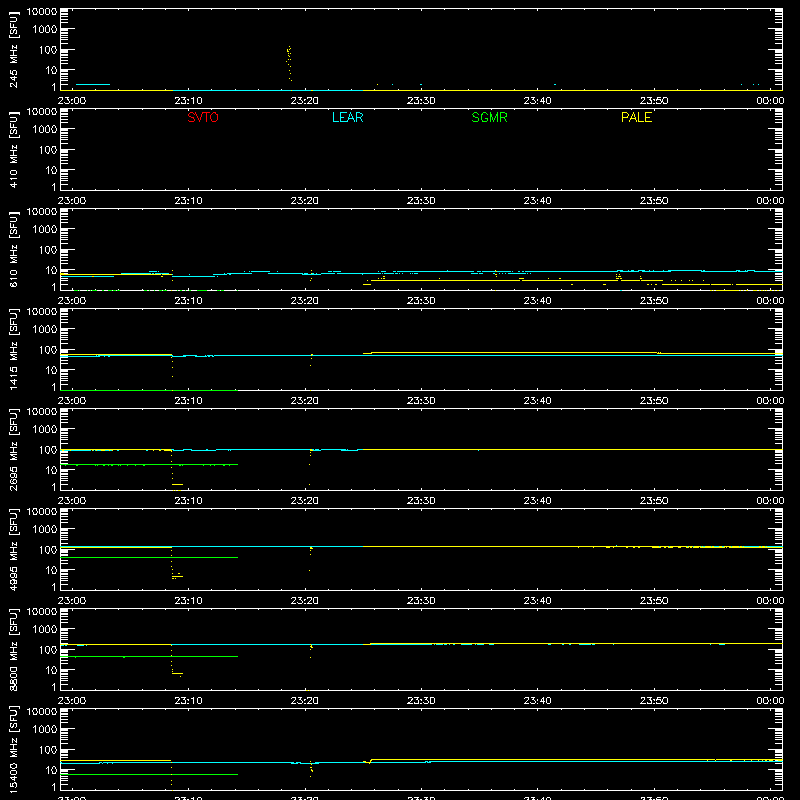Click 23:30 tick label under 410 MHz panel

pos(421,201)
